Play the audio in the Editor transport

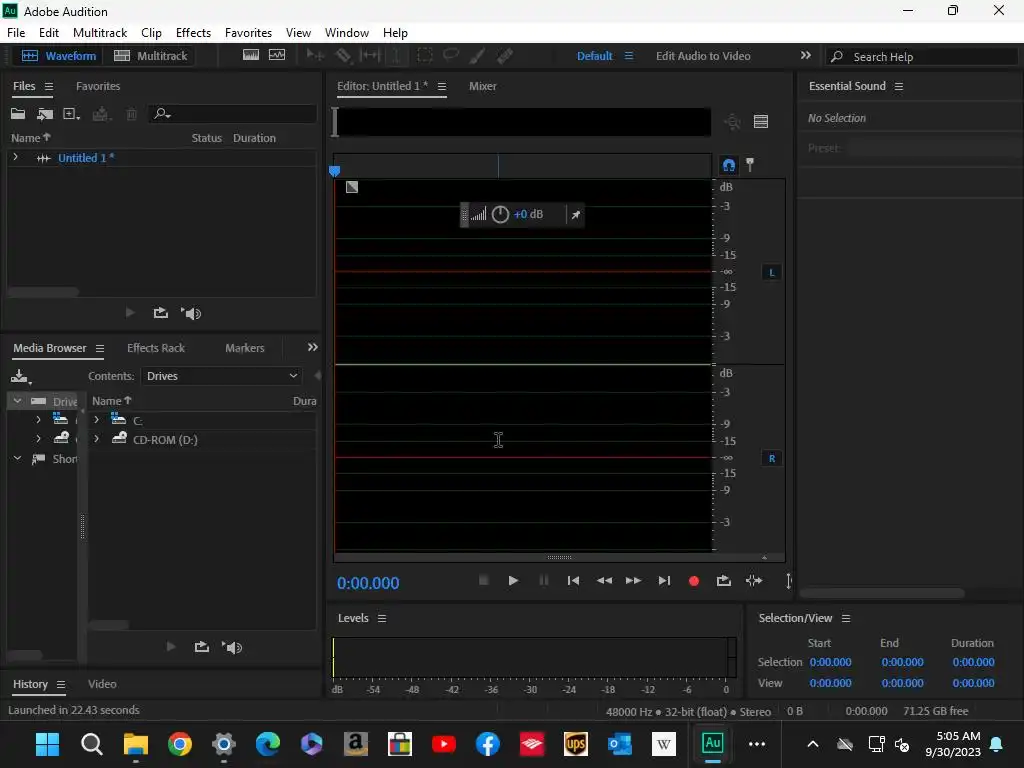513,581
